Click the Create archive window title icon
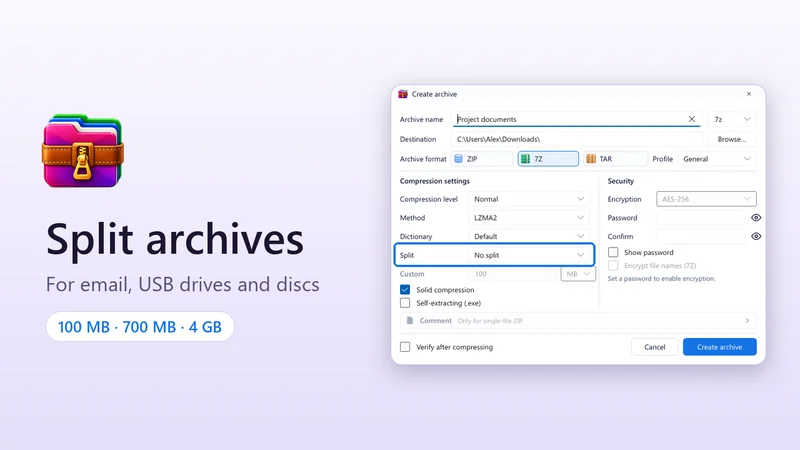The width and height of the screenshot is (800, 450). [403, 94]
